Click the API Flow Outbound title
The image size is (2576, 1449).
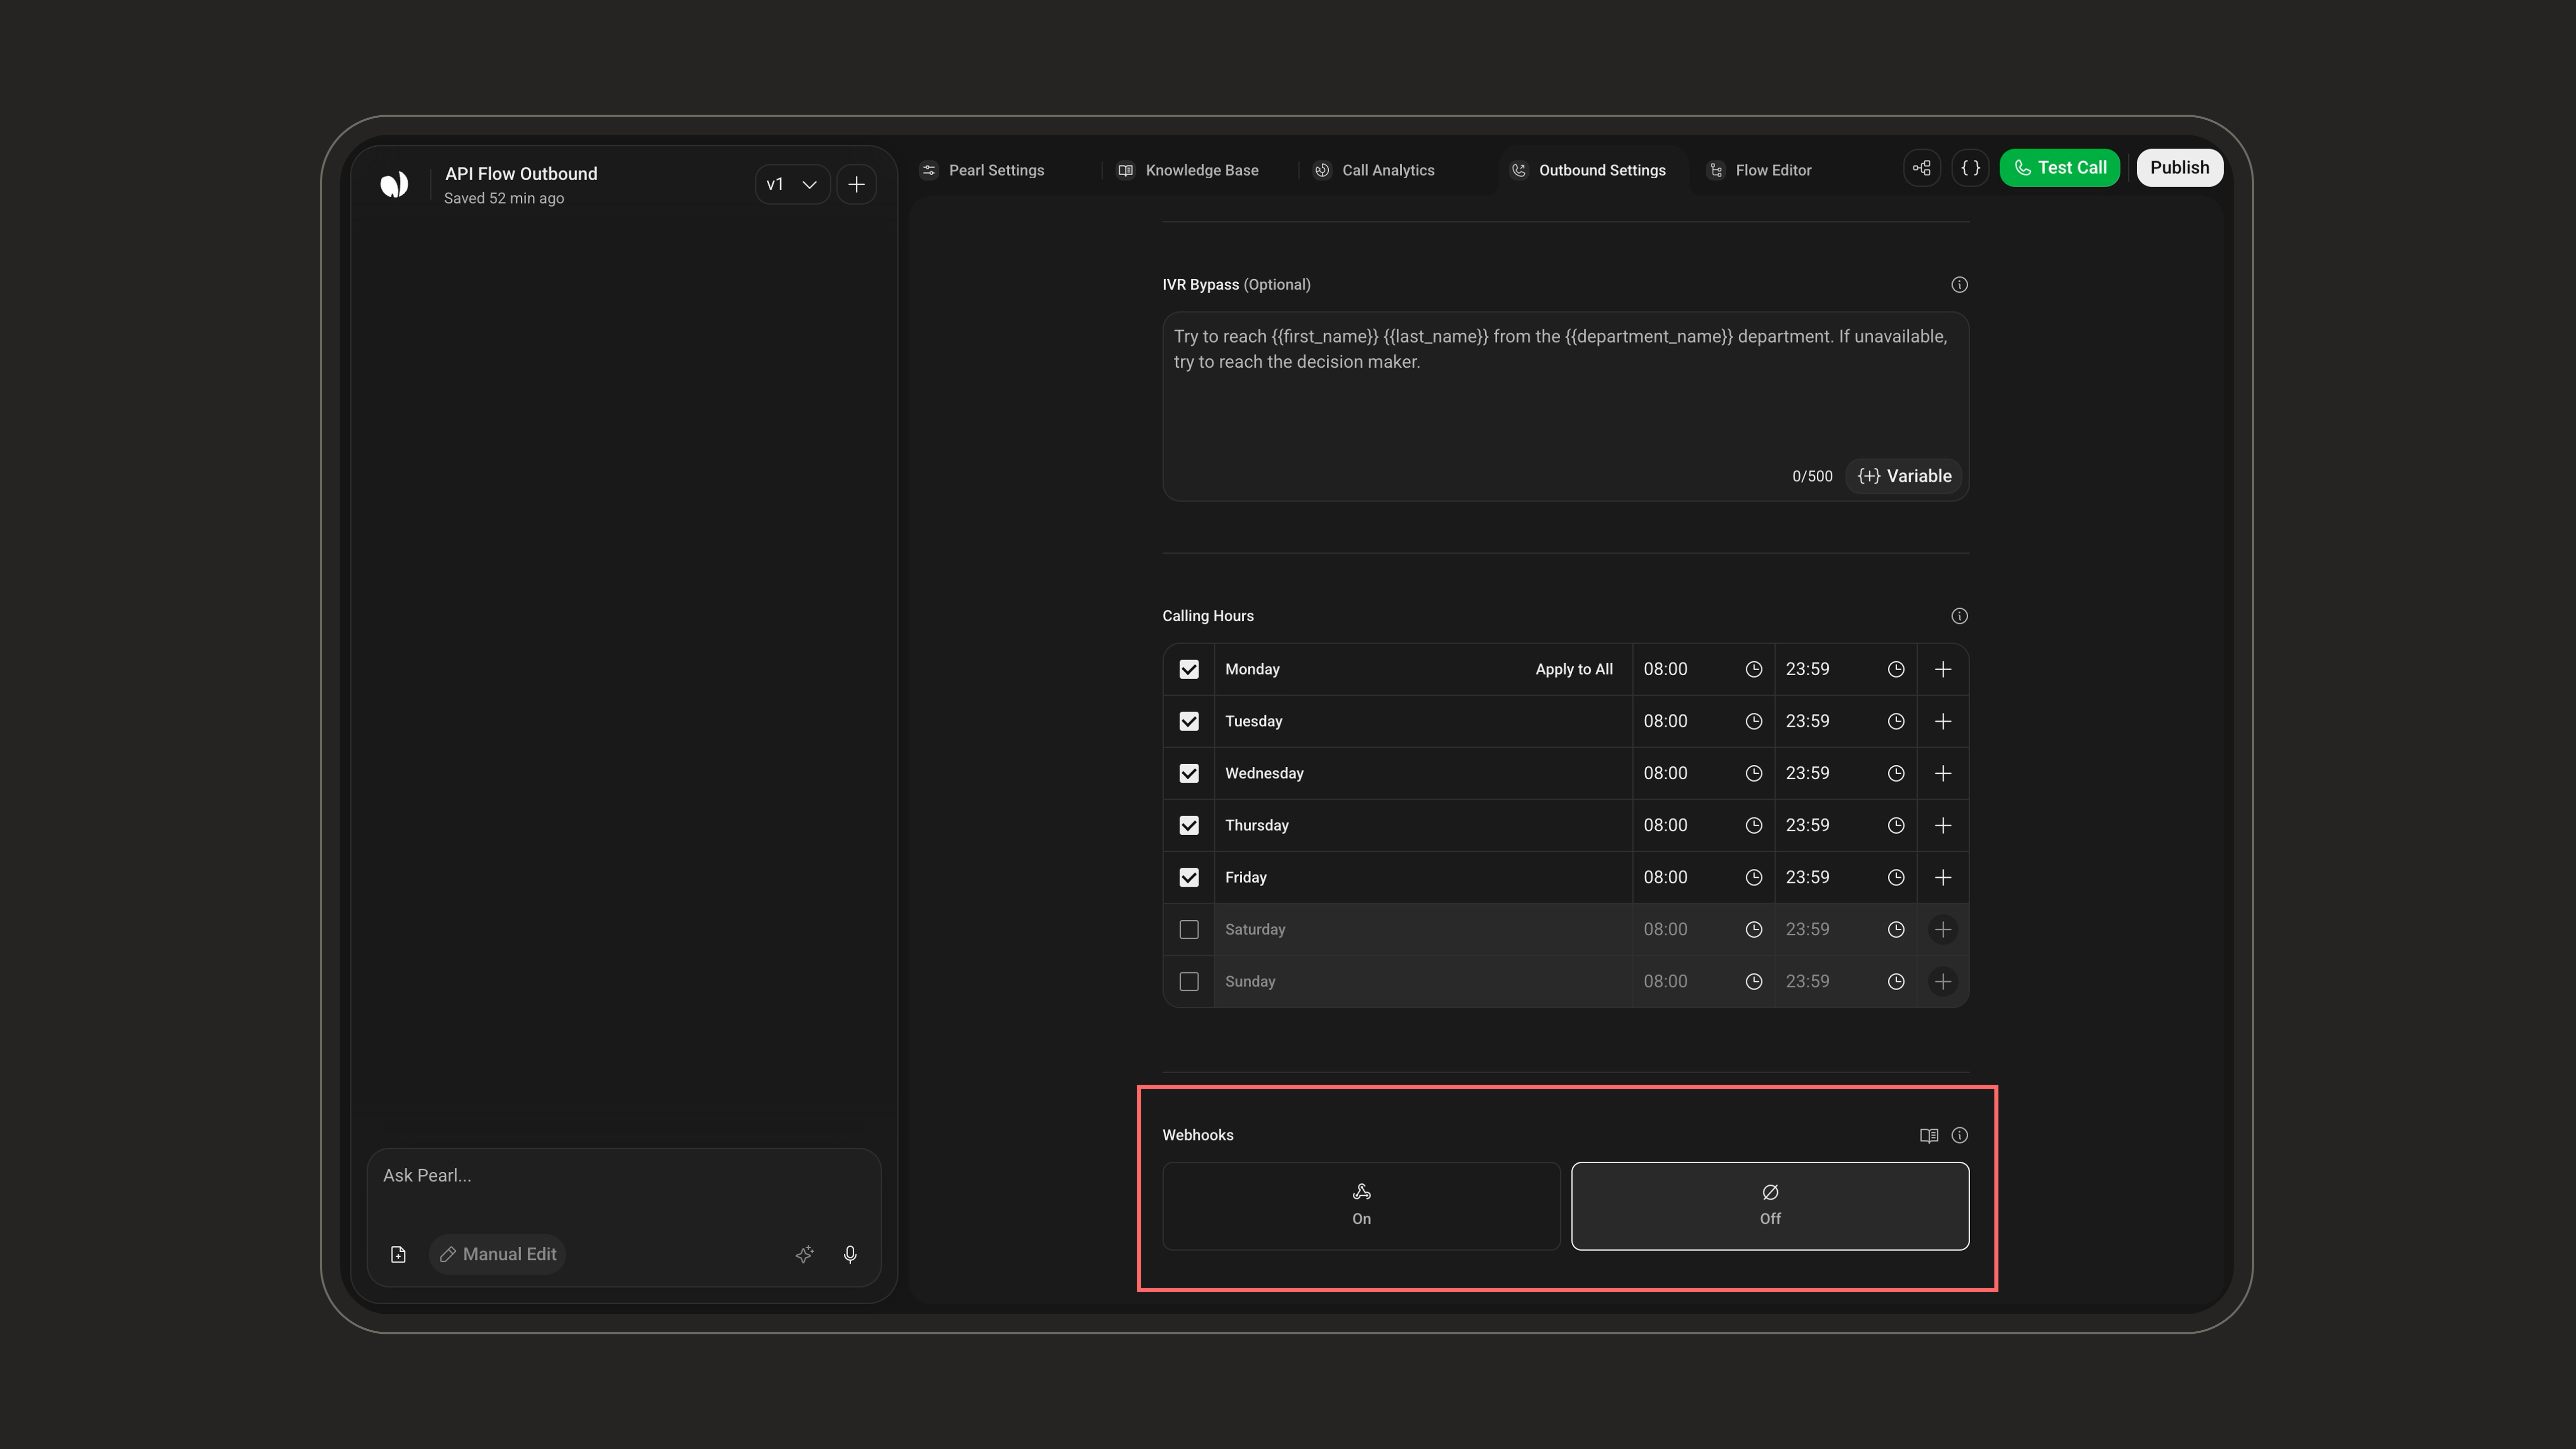tap(521, 174)
